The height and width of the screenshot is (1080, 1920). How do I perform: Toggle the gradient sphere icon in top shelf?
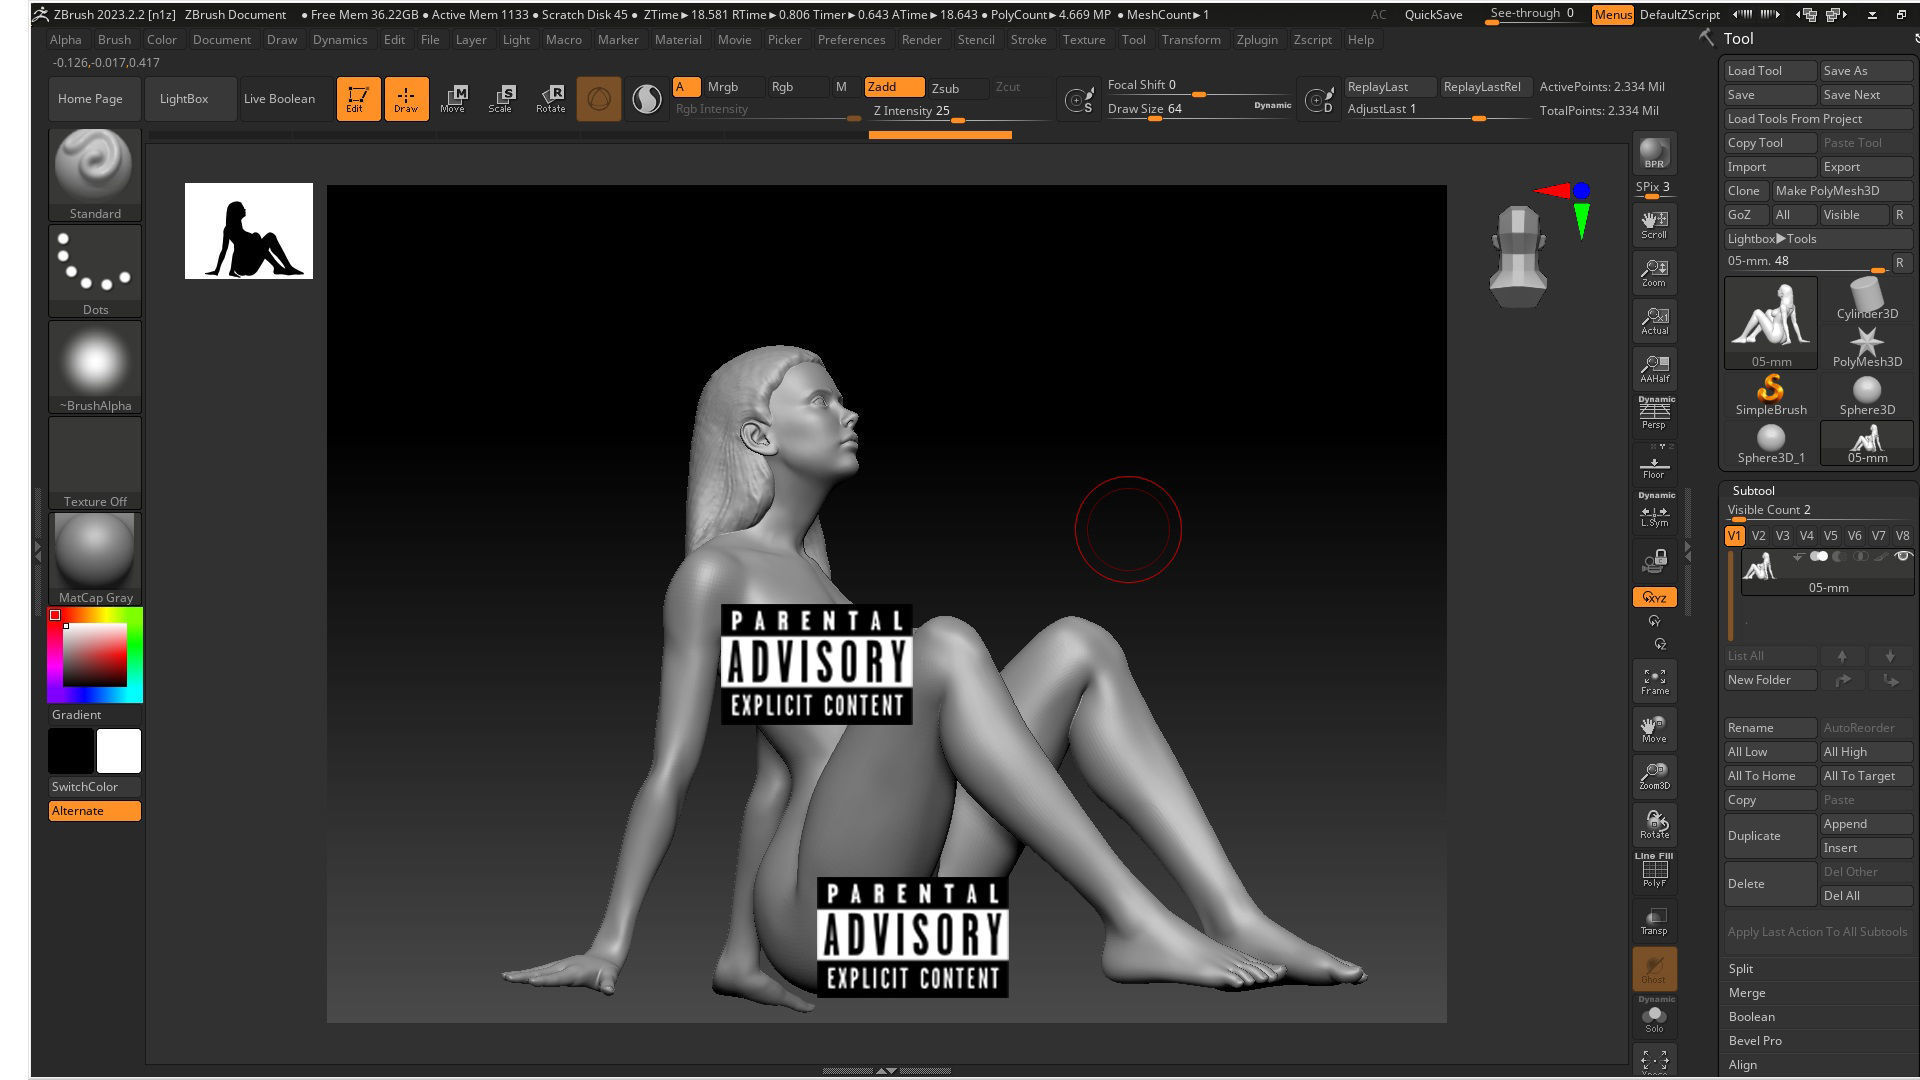(646, 98)
